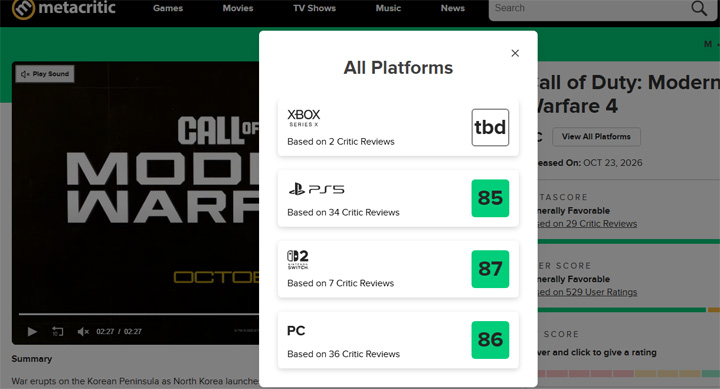Click the video progress bar
This screenshot has height=389, width=720.
tap(139, 314)
